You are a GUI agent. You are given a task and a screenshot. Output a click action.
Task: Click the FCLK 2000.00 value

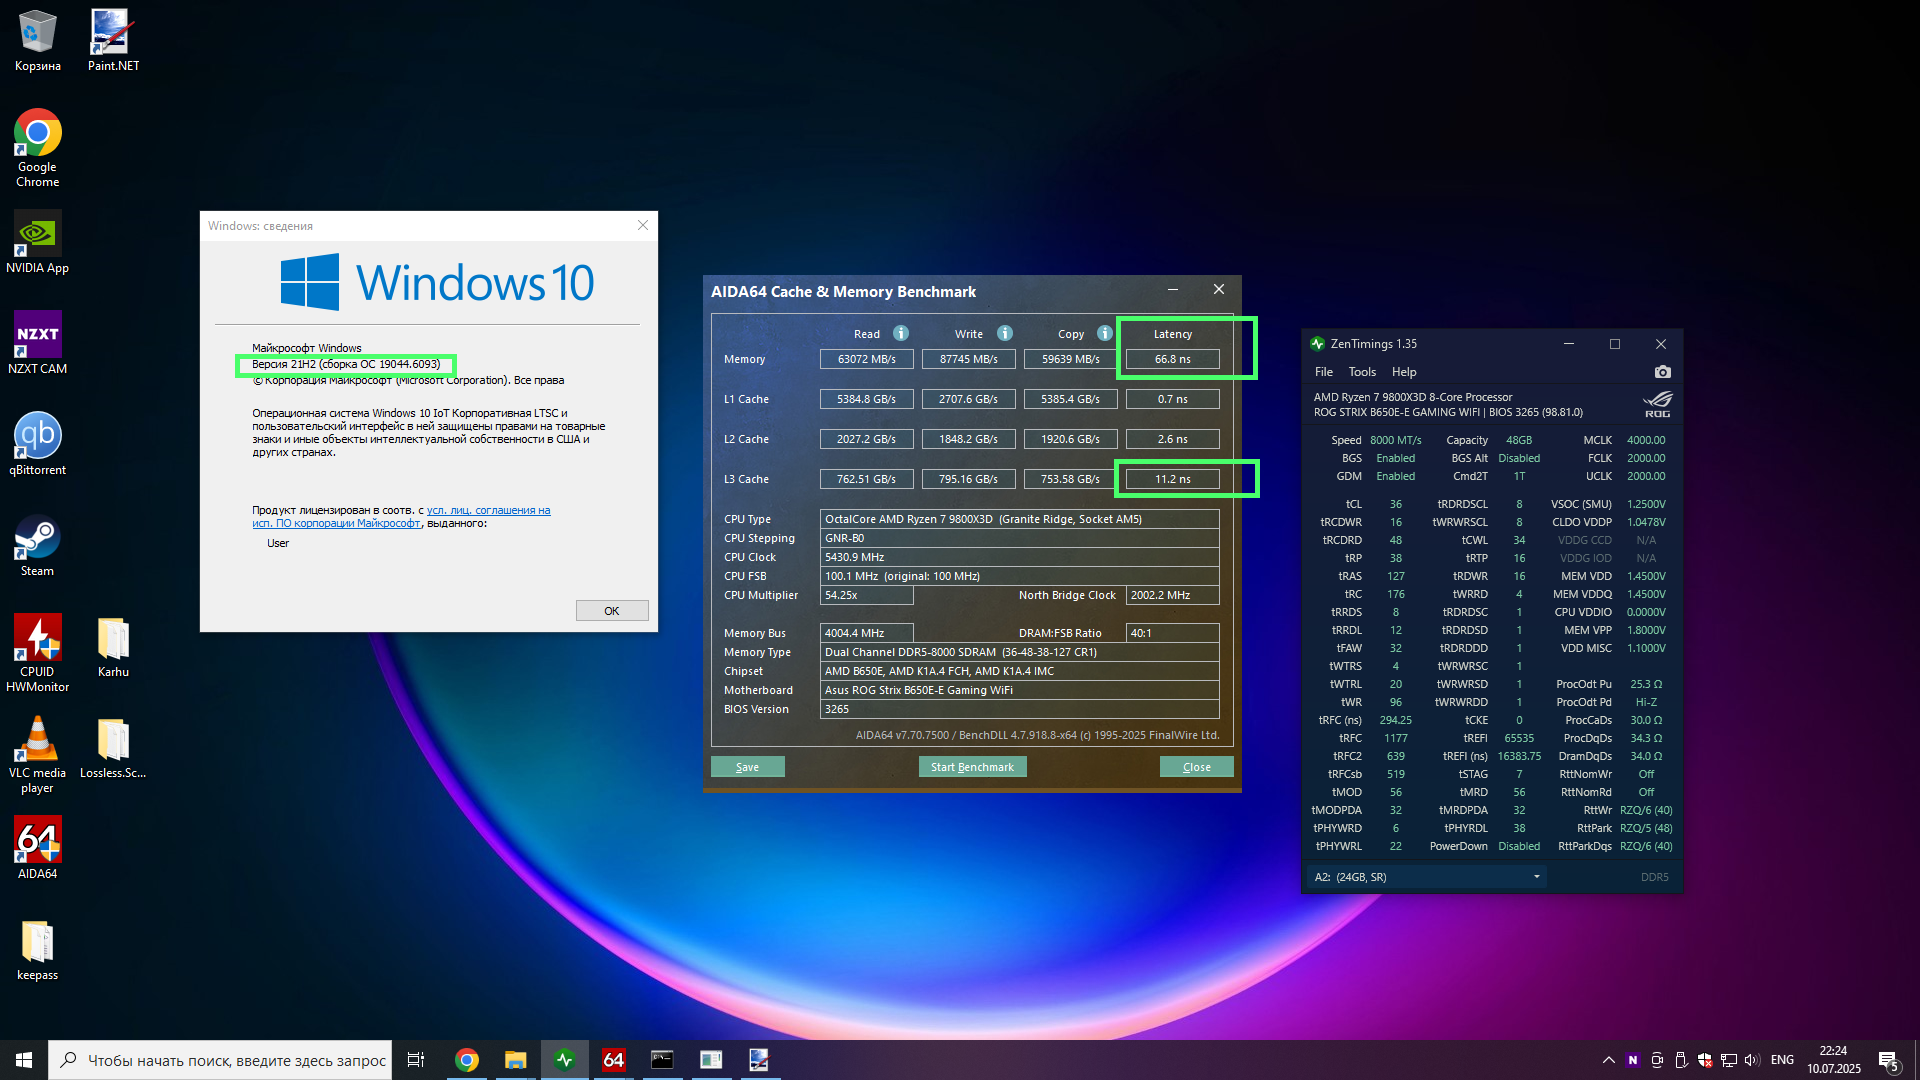tap(1646, 458)
